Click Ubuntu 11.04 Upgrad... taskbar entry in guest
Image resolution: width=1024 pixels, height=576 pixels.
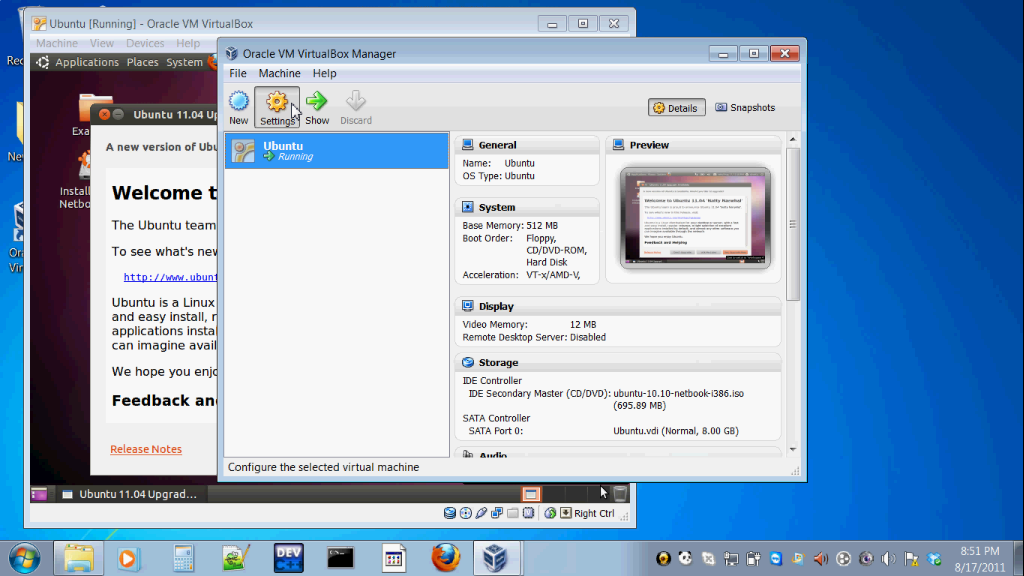pos(129,494)
